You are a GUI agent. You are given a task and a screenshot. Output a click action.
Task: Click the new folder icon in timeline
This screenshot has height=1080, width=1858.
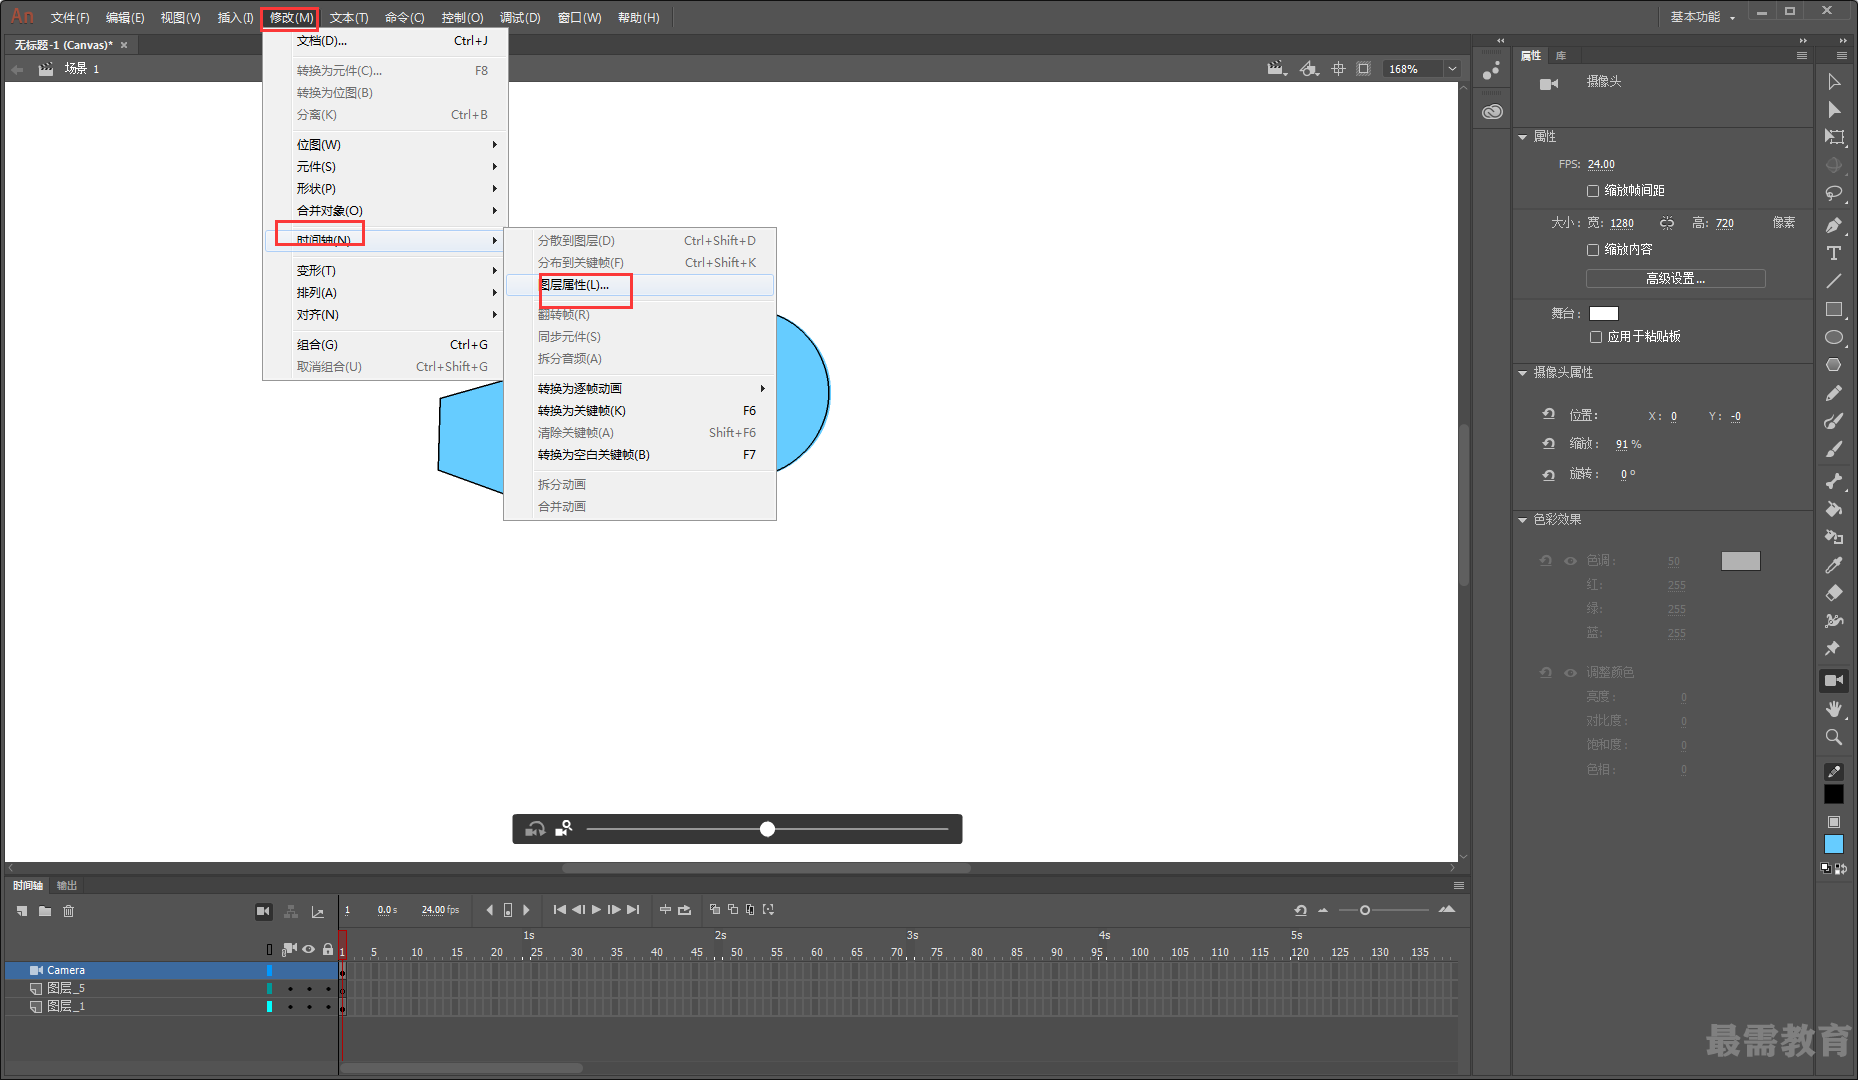tap(45, 911)
